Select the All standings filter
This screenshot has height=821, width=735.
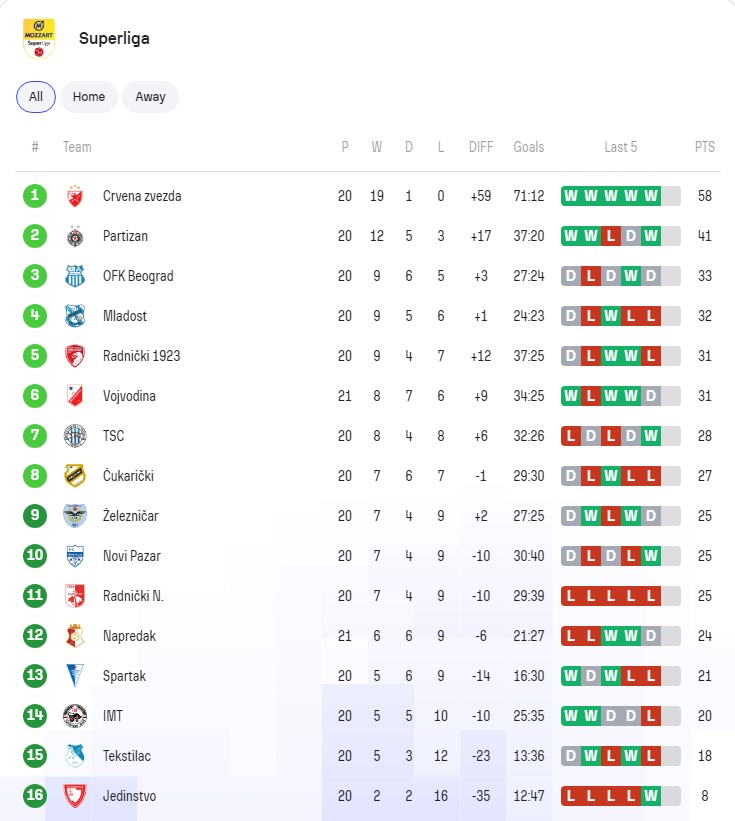coord(36,97)
